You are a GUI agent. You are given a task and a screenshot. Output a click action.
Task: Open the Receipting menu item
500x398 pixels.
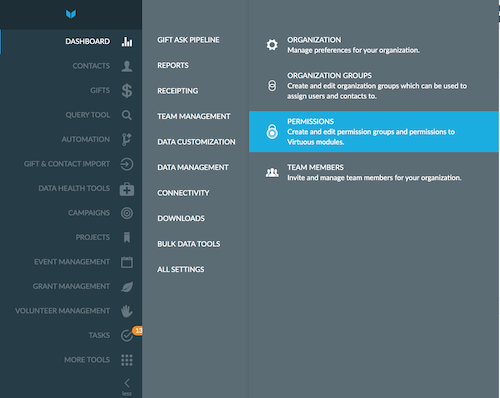(178, 91)
